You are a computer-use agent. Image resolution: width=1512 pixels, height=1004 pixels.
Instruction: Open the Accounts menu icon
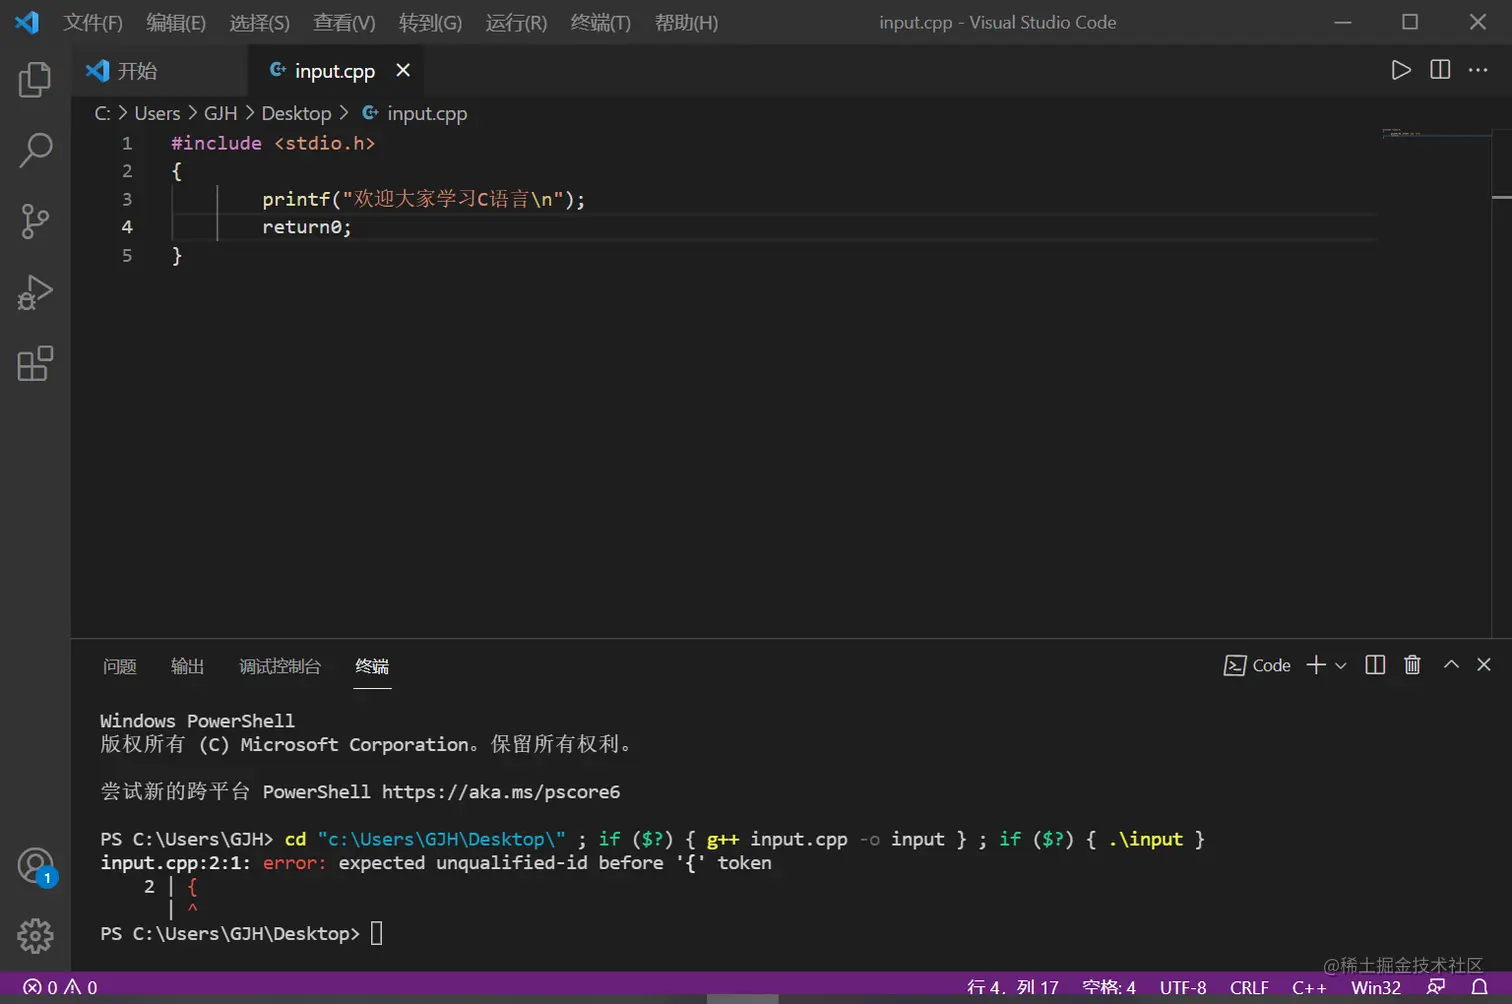click(x=36, y=866)
